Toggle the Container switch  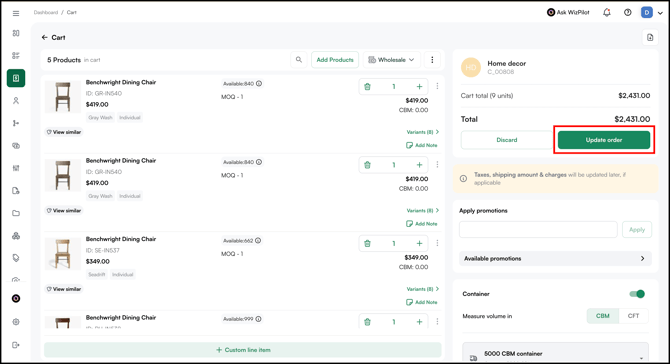click(637, 294)
